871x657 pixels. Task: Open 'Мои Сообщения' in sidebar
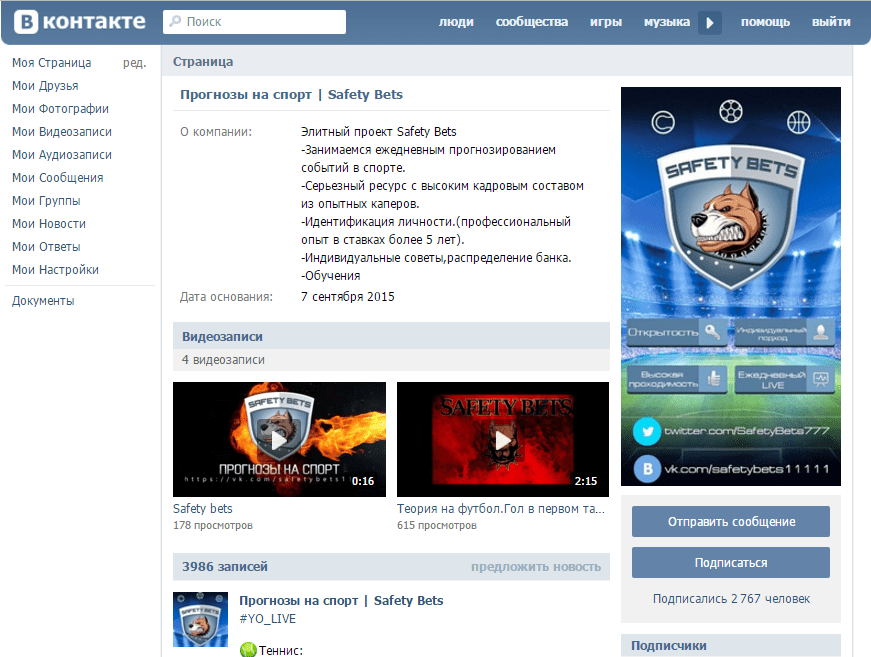[57, 178]
